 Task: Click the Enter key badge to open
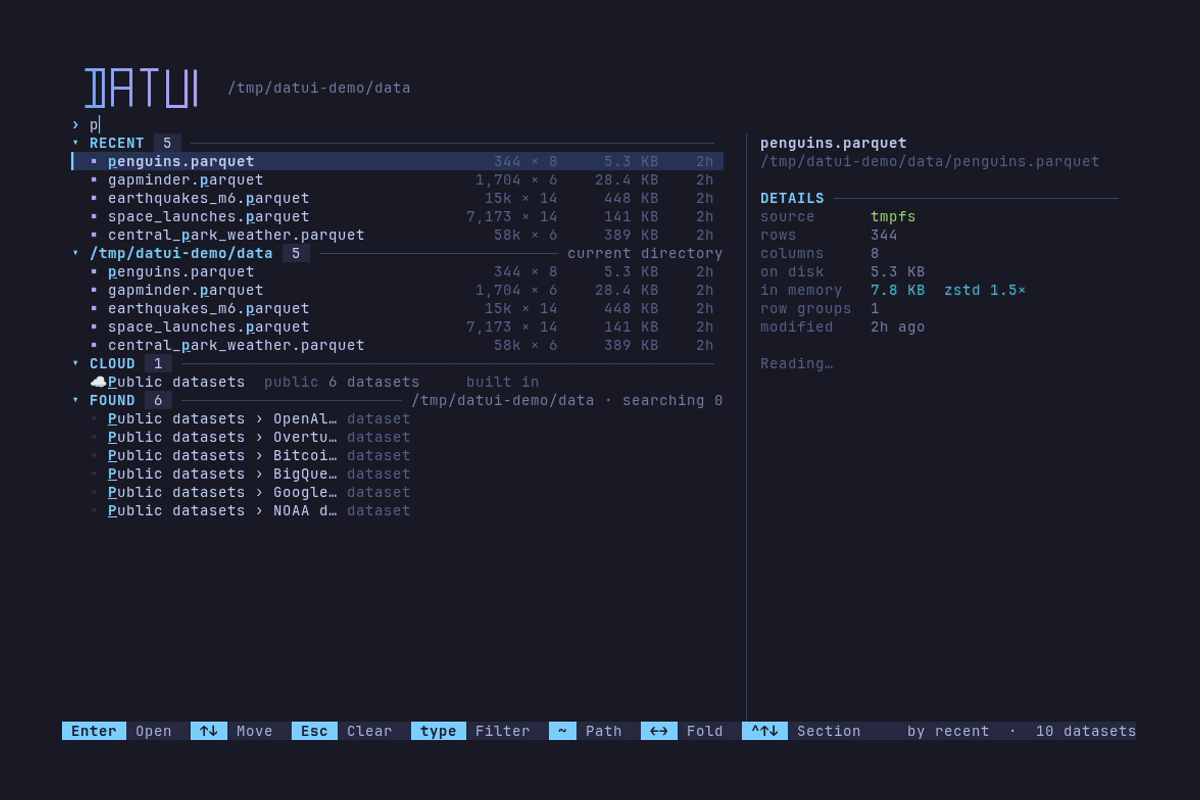(94, 731)
